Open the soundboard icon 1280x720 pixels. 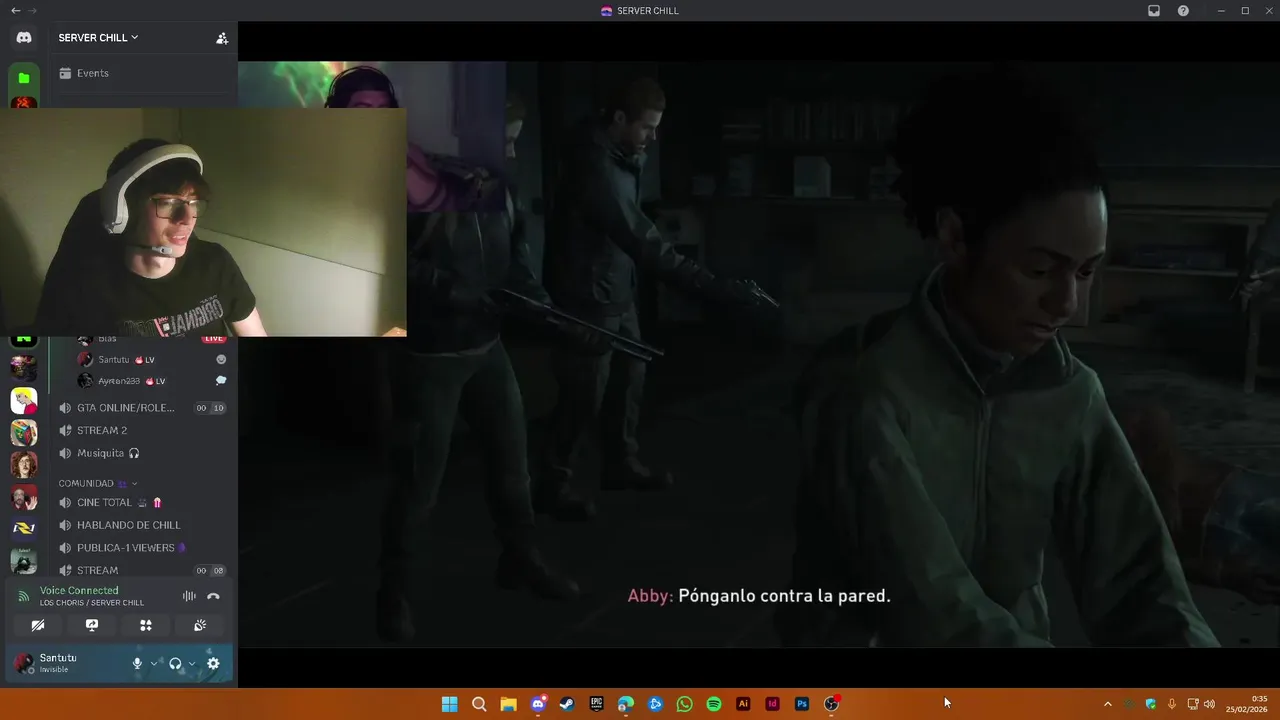(200, 625)
